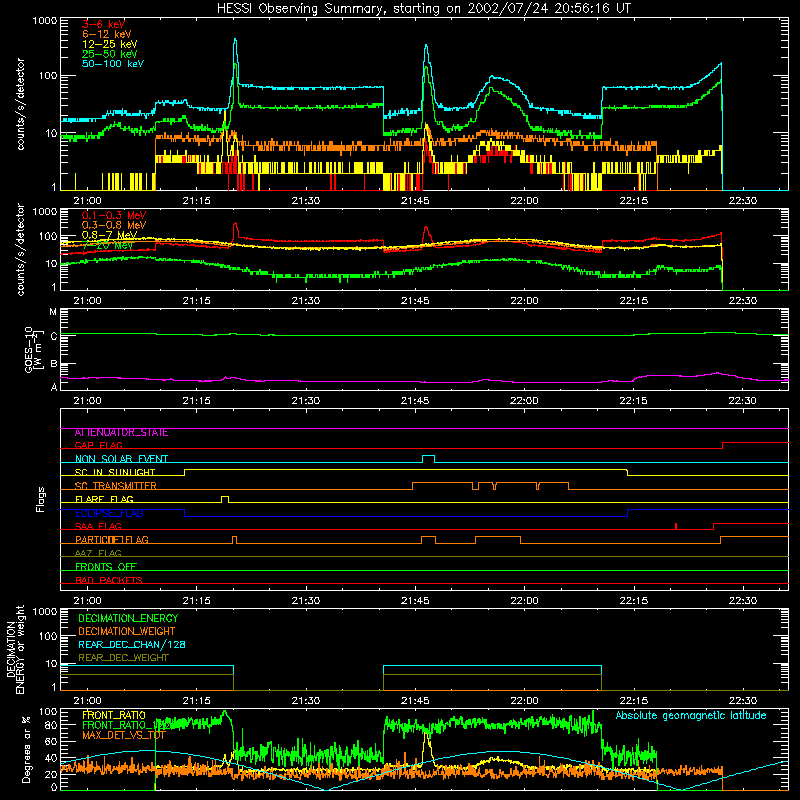Click the B class tick label

(x=54, y=364)
